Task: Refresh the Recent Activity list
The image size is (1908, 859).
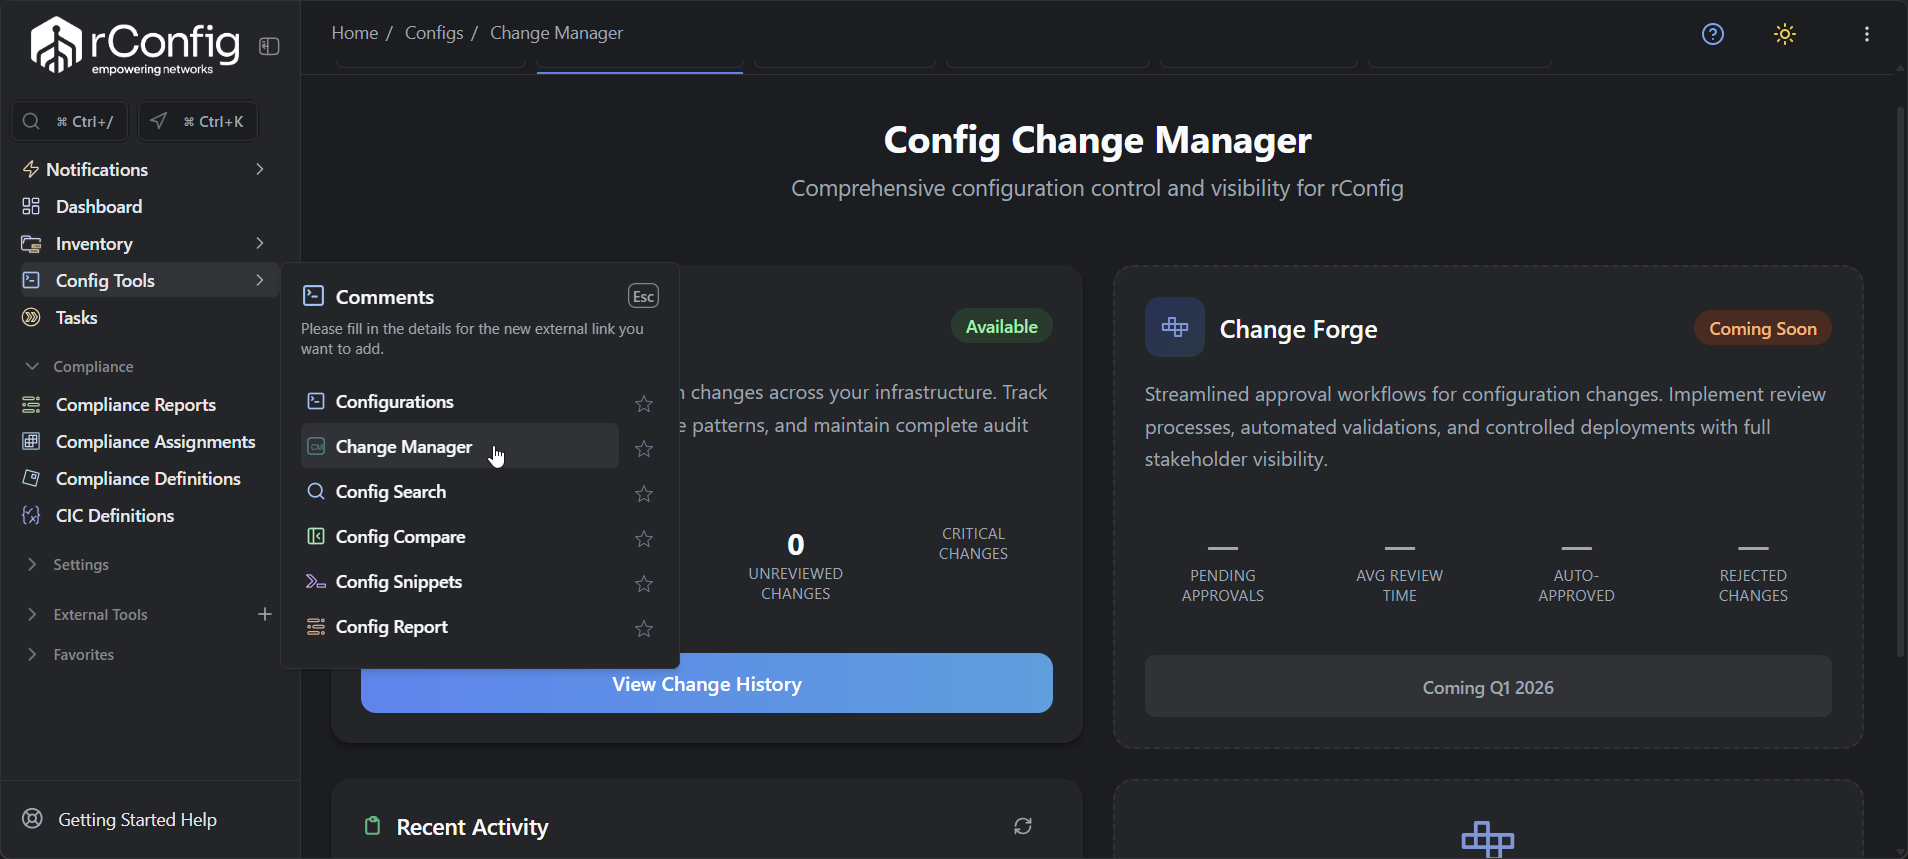Action: pos(1023,826)
